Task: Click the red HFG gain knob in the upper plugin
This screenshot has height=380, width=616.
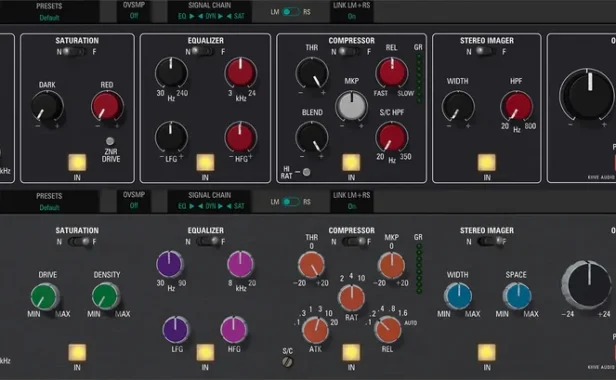Action: click(x=240, y=137)
